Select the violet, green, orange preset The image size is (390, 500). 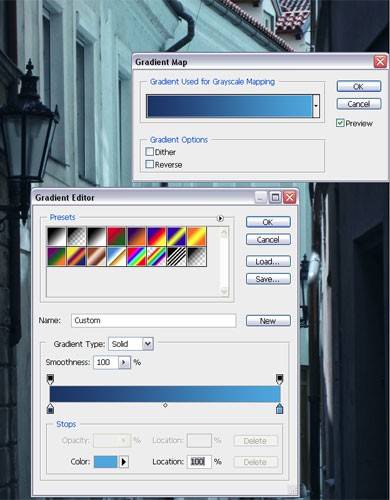[57, 256]
